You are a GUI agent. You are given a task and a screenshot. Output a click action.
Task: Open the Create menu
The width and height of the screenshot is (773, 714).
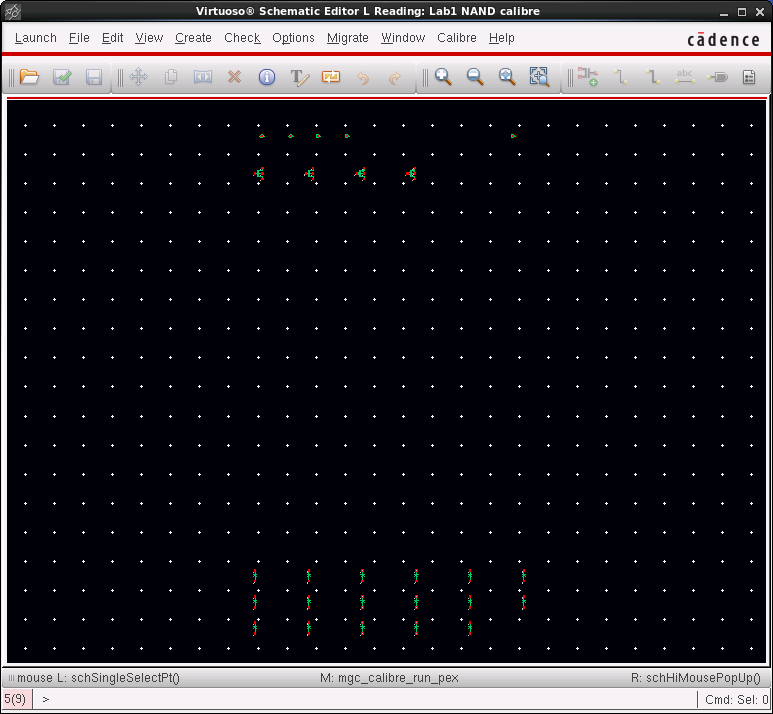[193, 38]
